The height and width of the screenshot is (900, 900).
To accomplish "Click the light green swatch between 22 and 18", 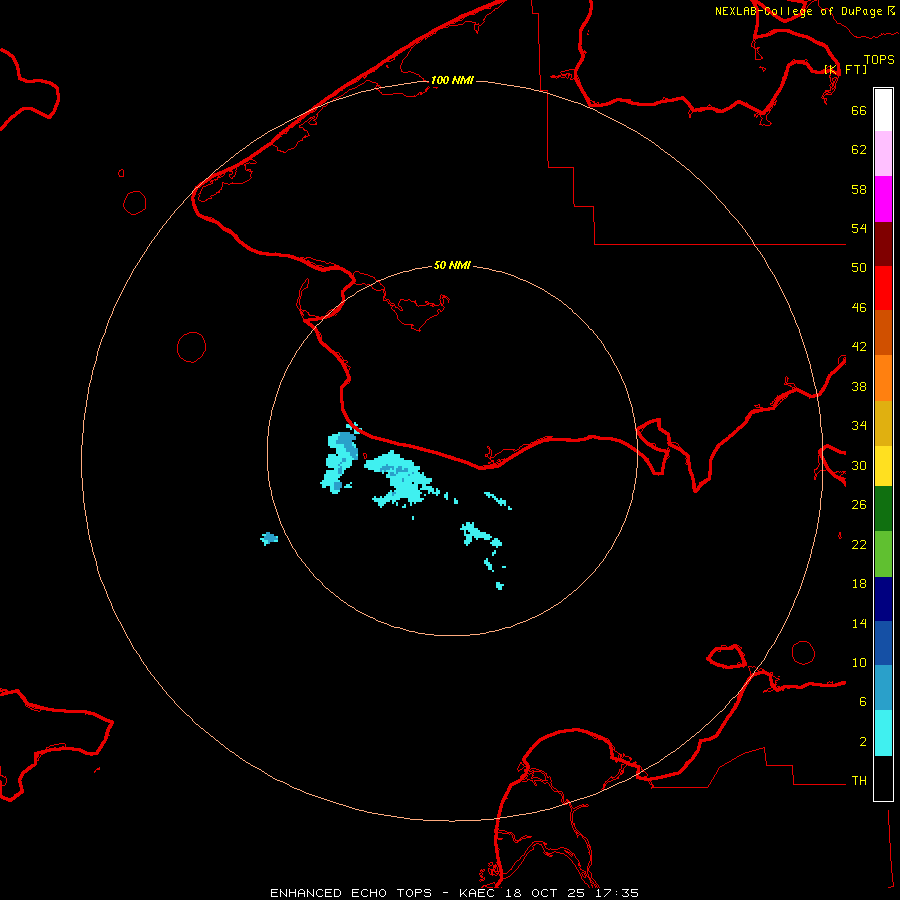I will tap(883, 554).
